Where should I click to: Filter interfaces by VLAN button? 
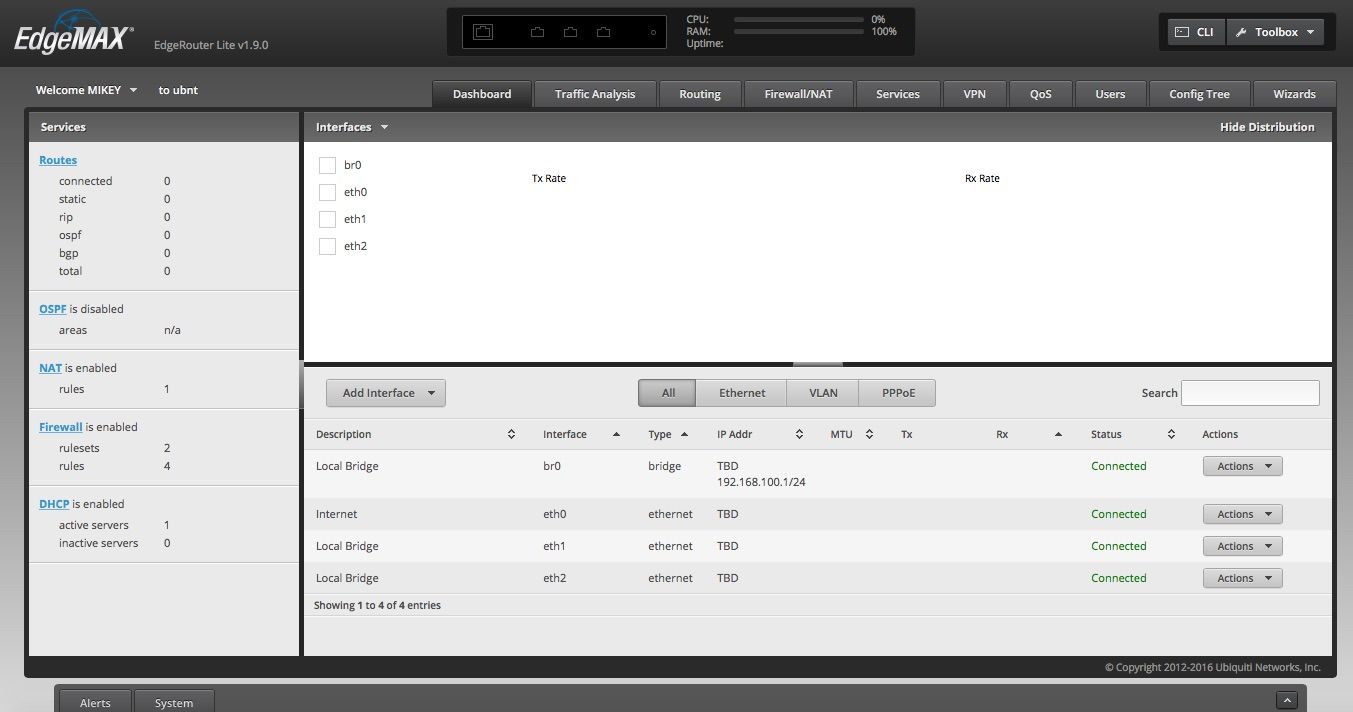[x=822, y=393]
